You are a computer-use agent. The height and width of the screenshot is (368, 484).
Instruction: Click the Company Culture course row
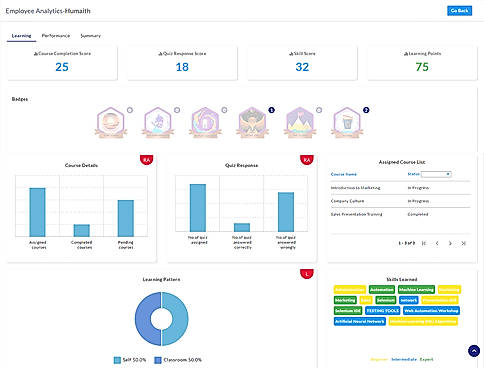coord(400,201)
